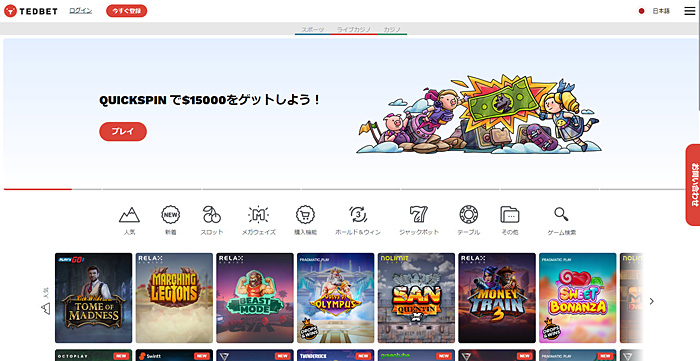Open the hamburger menu in the header
The height and width of the screenshot is (361, 700).
[690, 11]
